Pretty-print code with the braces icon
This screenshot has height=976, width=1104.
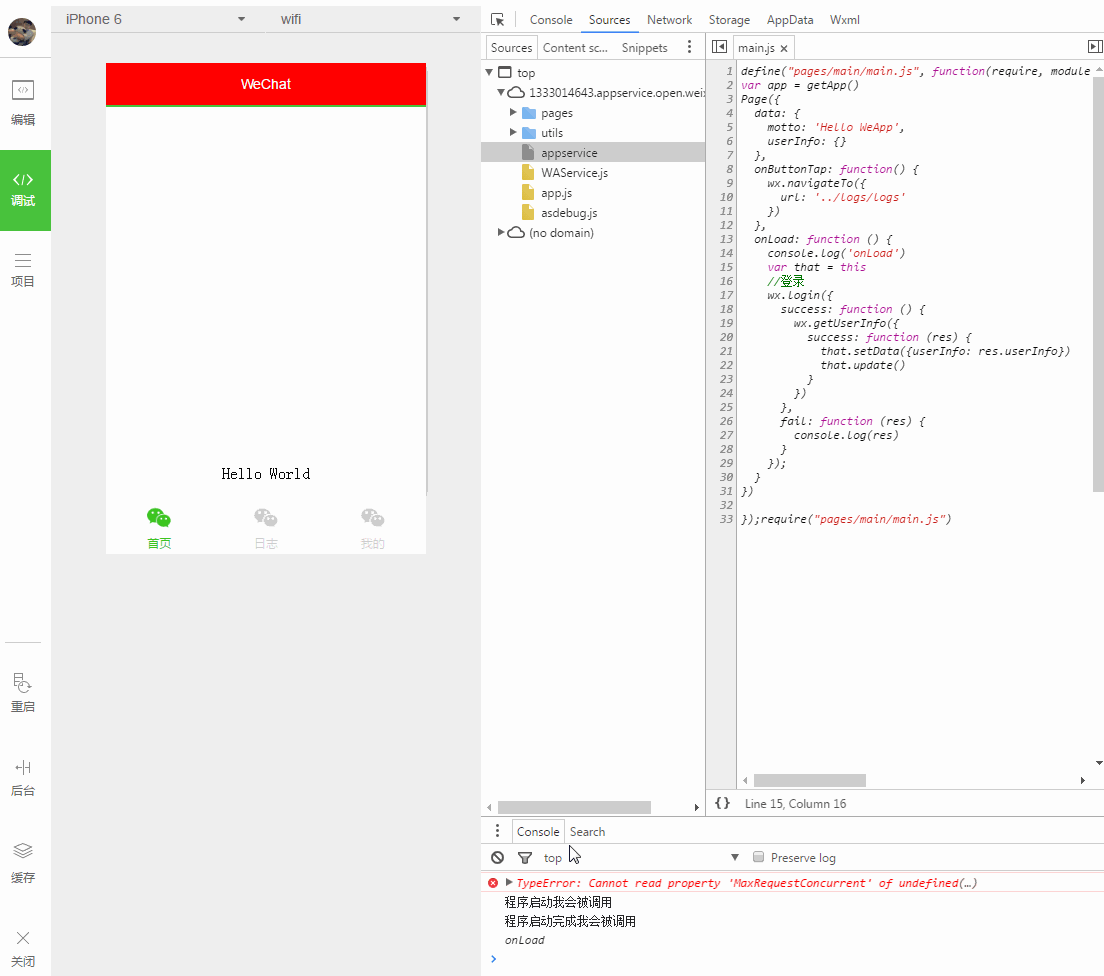pos(722,803)
